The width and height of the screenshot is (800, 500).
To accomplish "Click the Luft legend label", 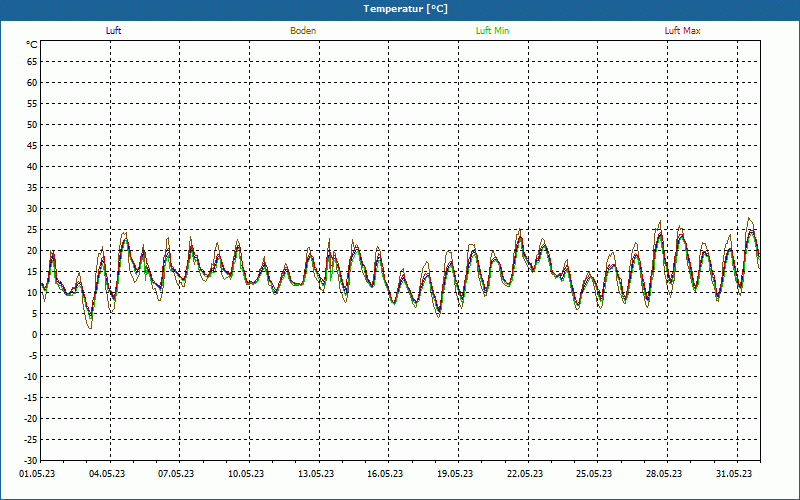I will (113, 31).
